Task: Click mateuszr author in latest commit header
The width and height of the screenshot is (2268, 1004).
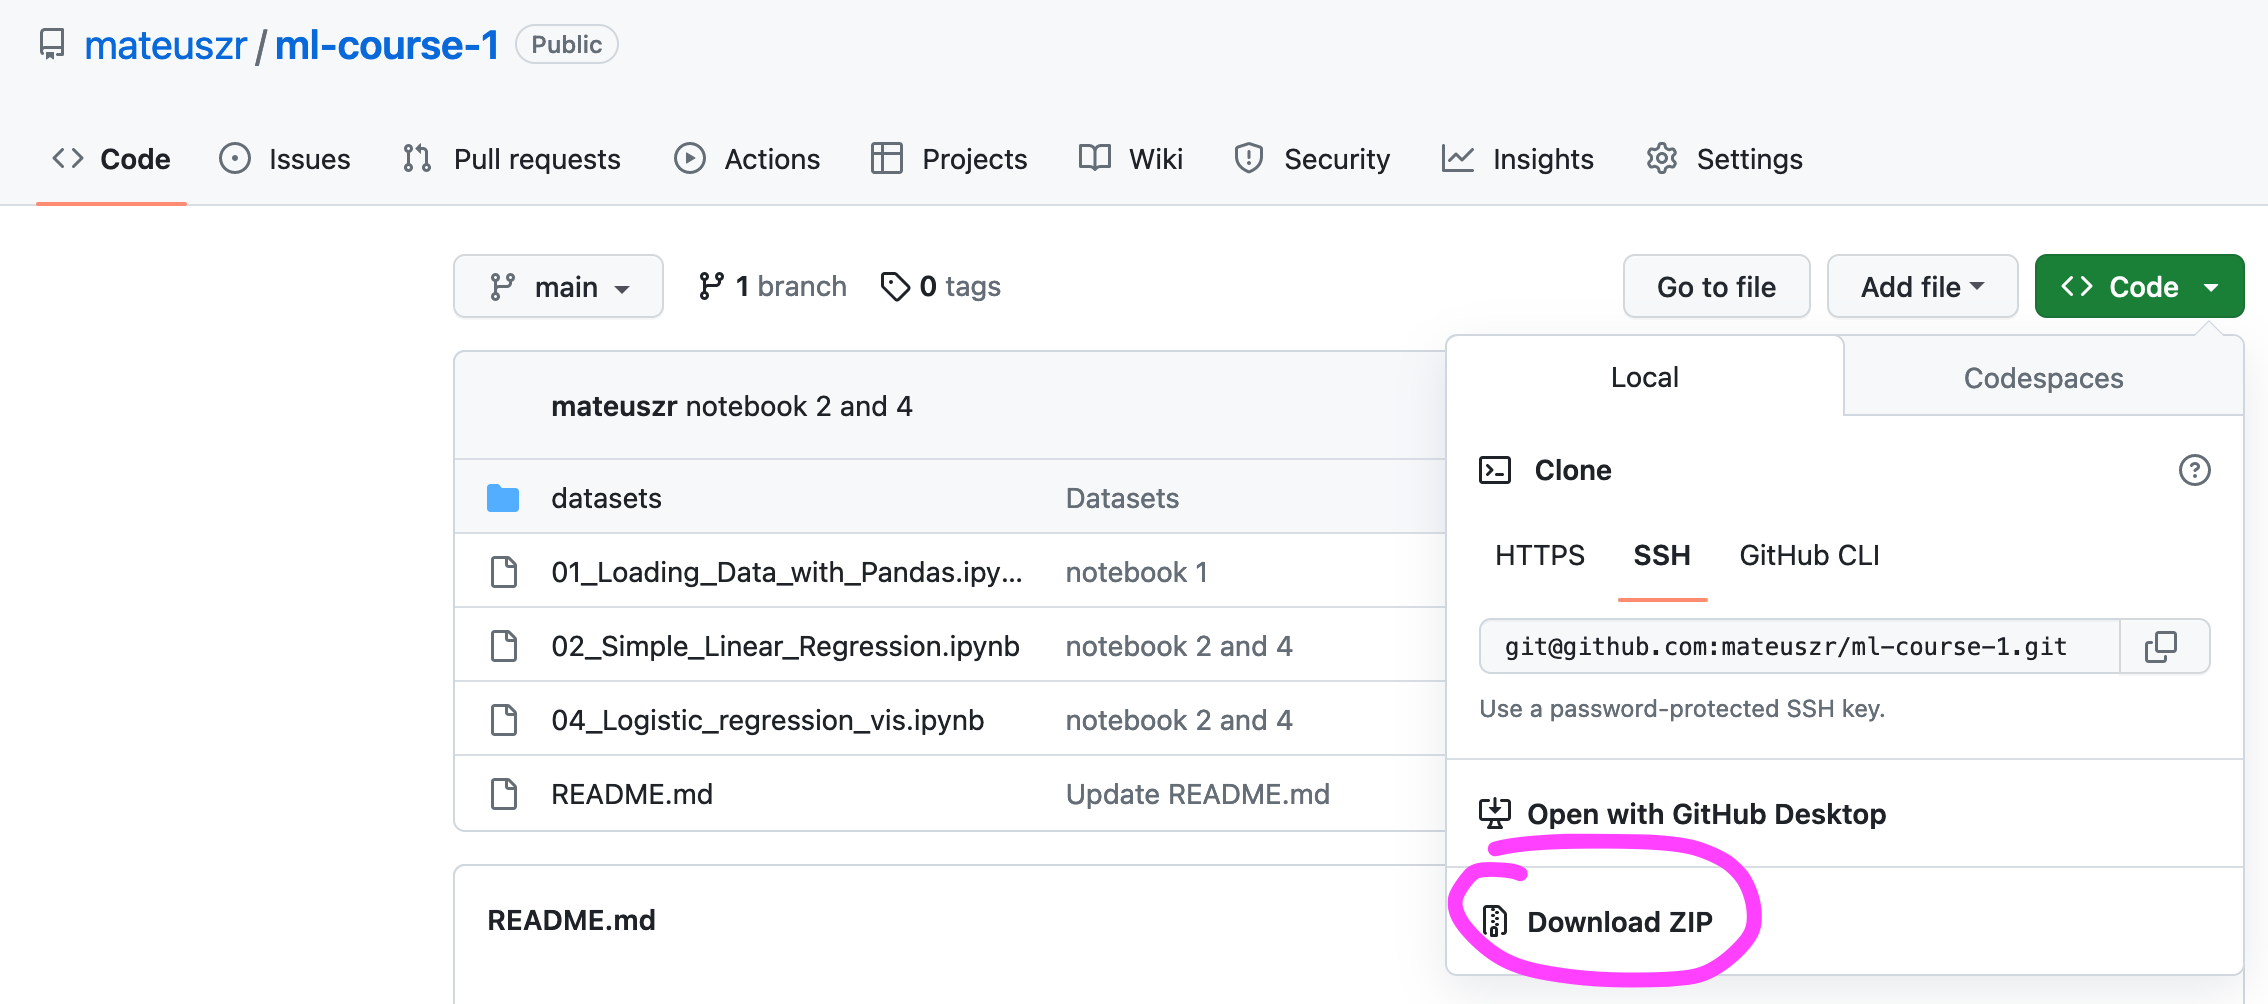Action: point(614,406)
